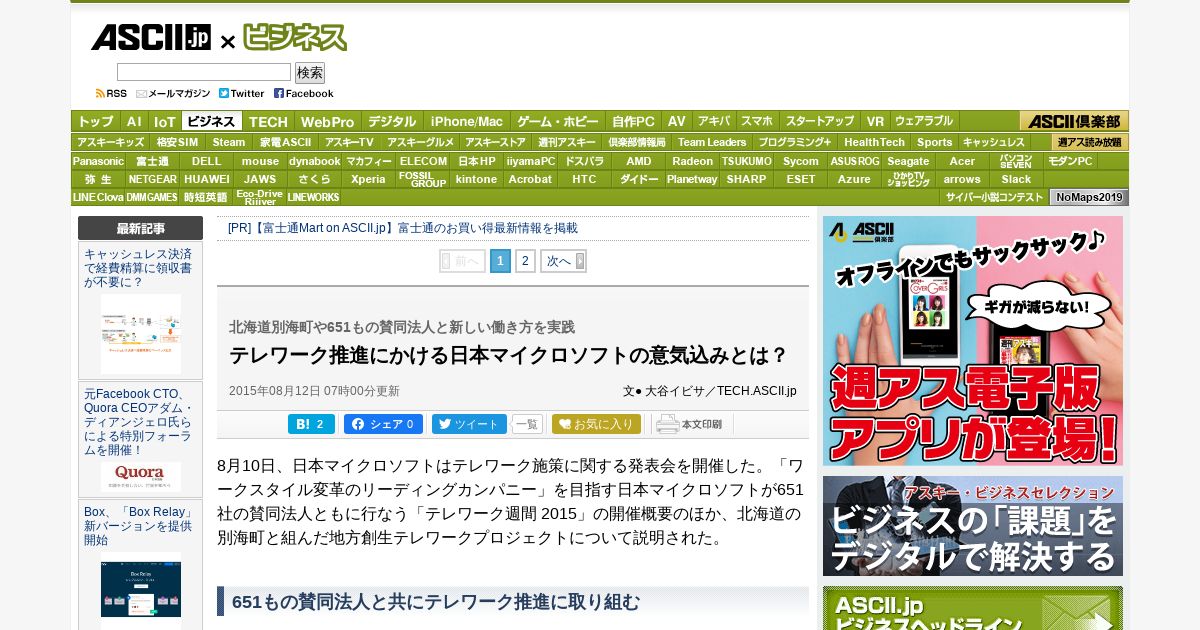This screenshot has width=1200, height=630.
Task: Open the HealthTech sub-menu link
Action: click(x=874, y=142)
